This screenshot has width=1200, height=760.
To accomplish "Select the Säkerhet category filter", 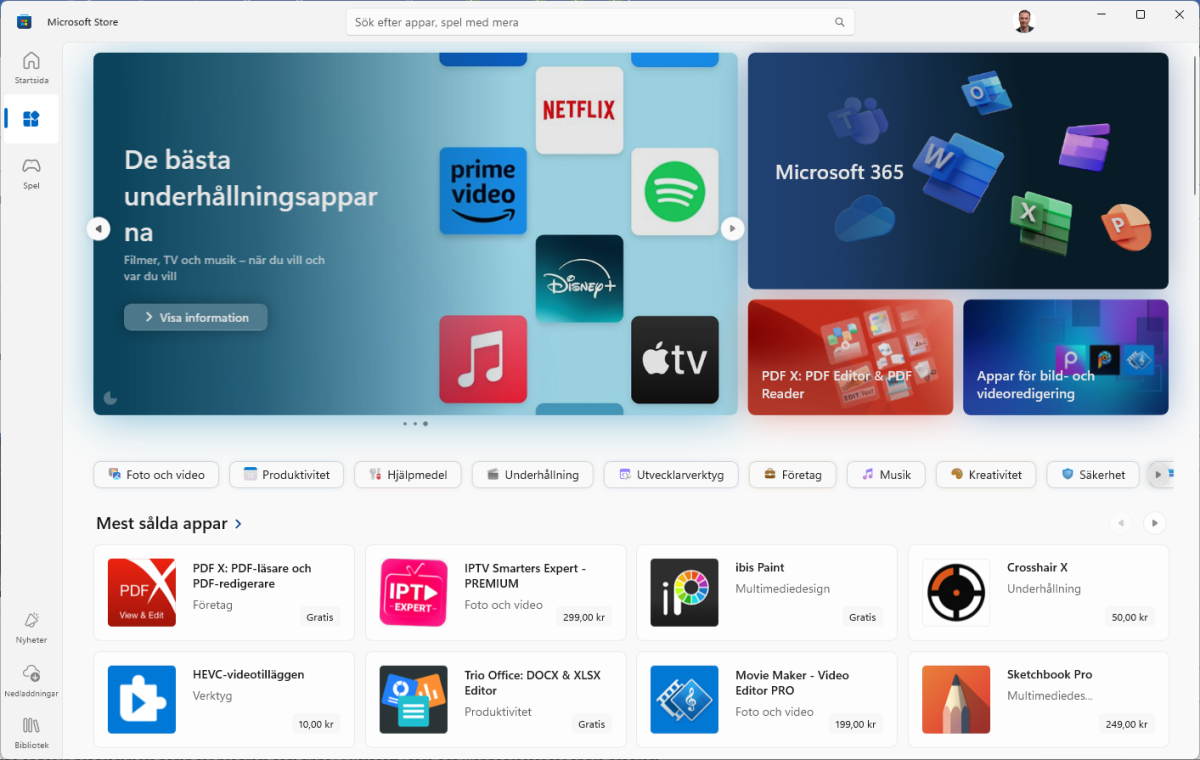I will (1092, 474).
